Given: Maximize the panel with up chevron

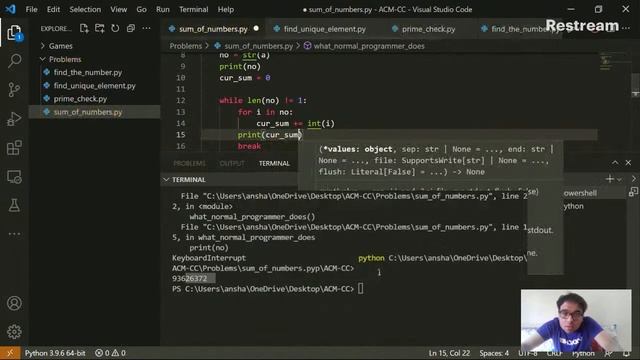Looking at the screenshot, I should click(x=615, y=163).
